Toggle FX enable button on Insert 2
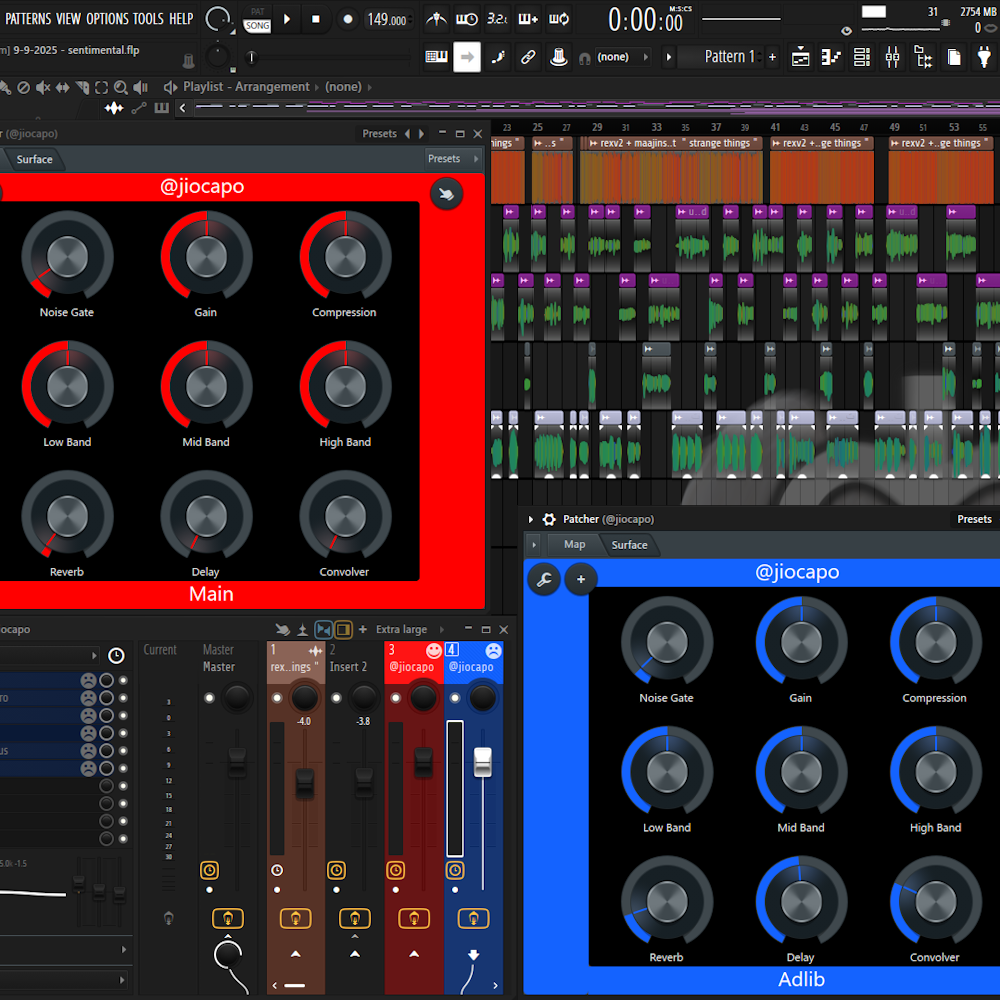Image resolution: width=1000 pixels, height=1000 pixels. pyautogui.click(x=355, y=918)
